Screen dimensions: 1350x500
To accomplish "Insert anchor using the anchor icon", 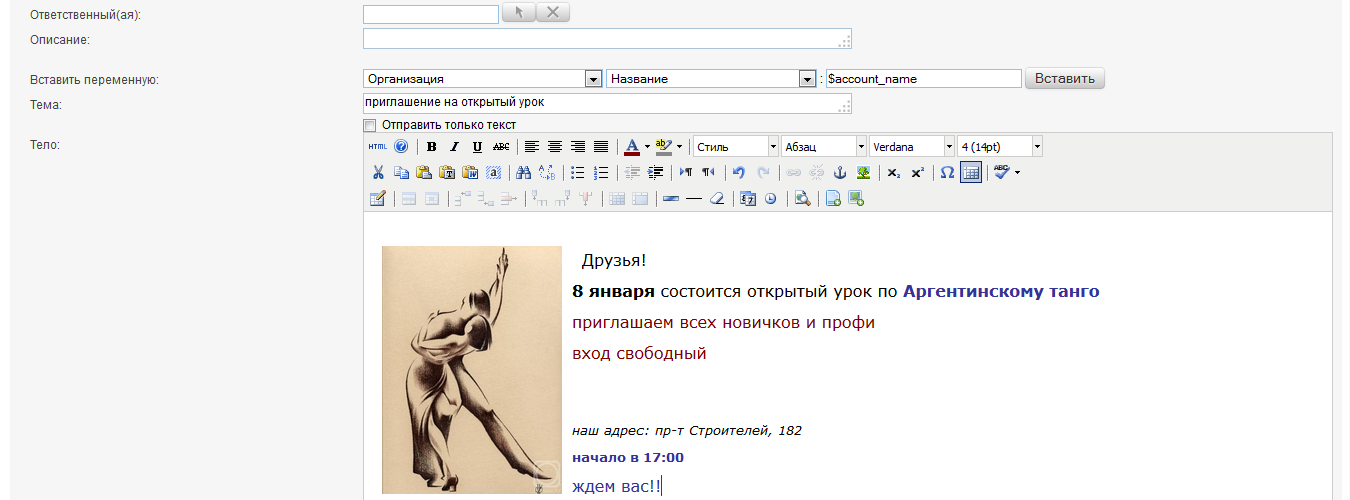I will [x=840, y=172].
